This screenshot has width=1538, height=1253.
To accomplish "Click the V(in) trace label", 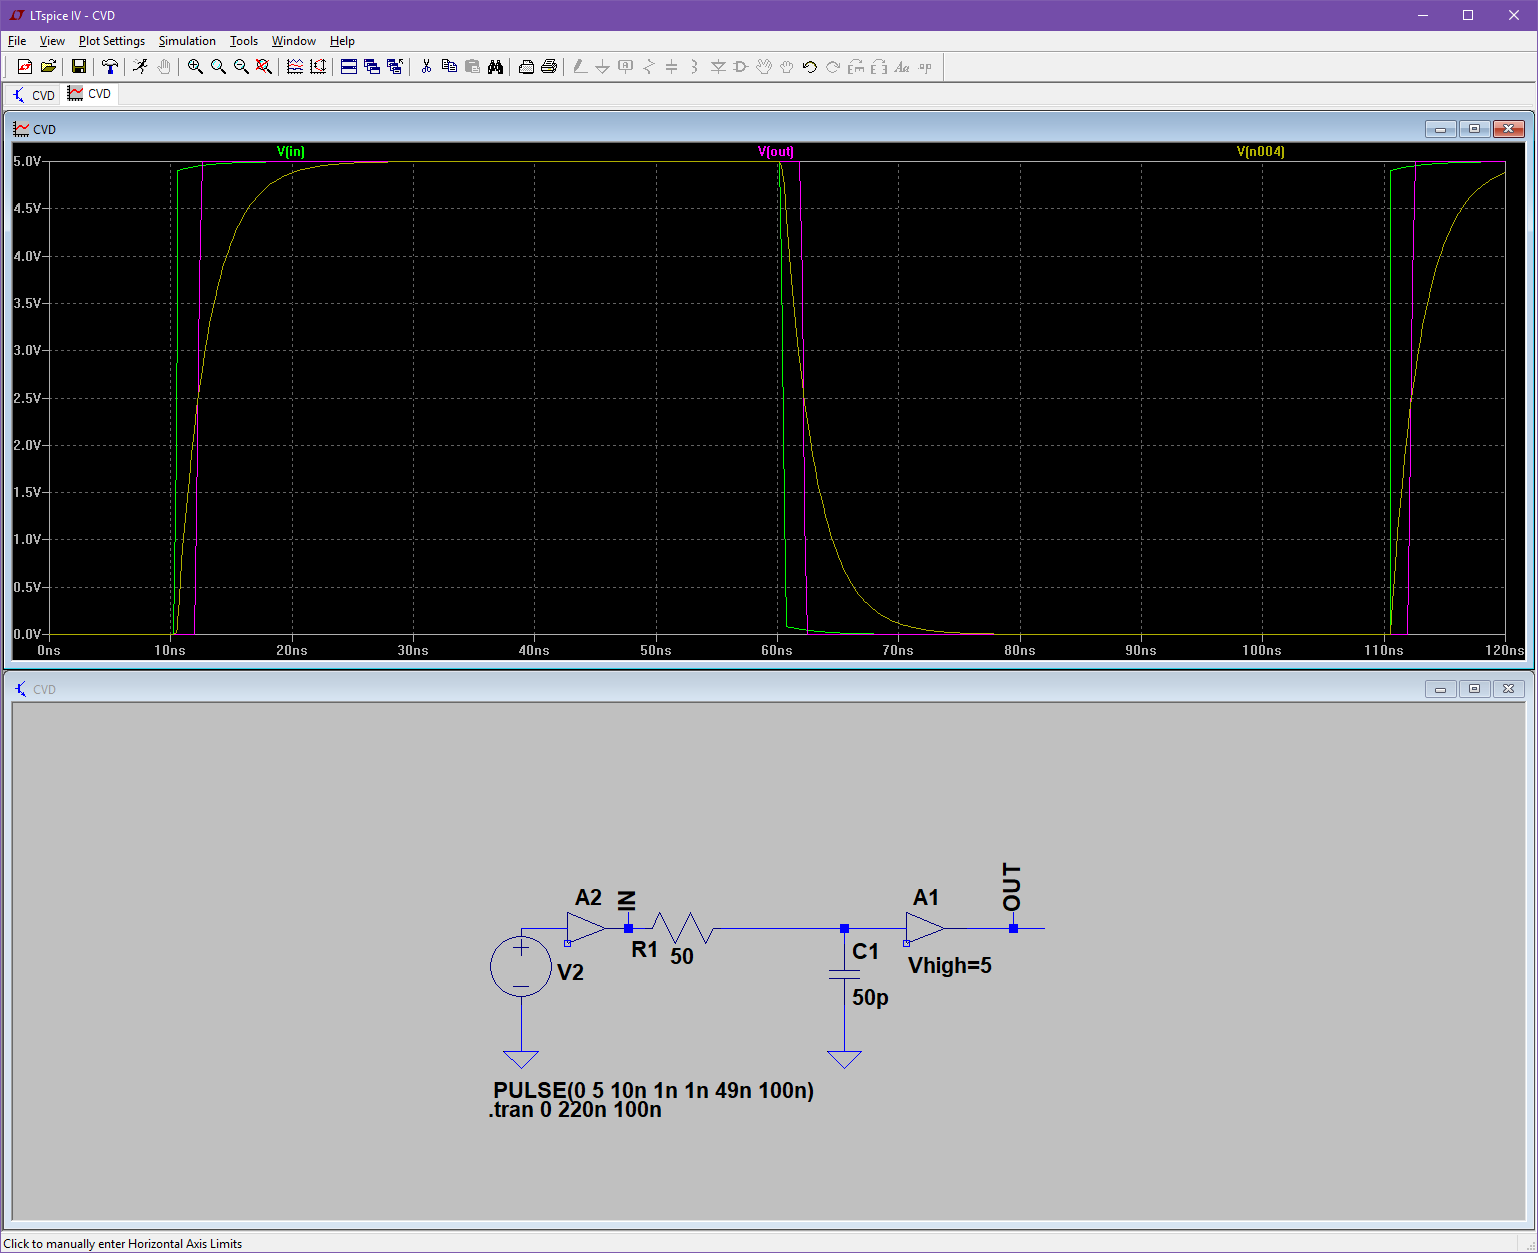I will [291, 152].
